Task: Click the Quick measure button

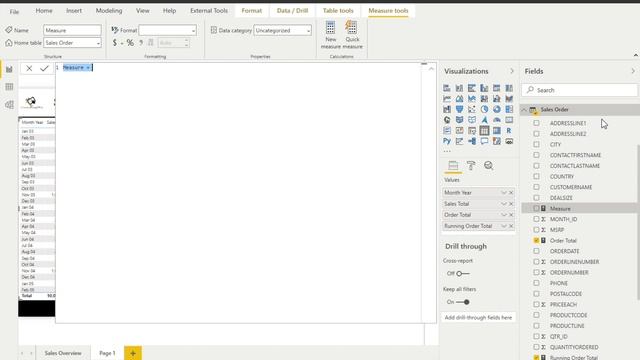Action: [x=352, y=35]
